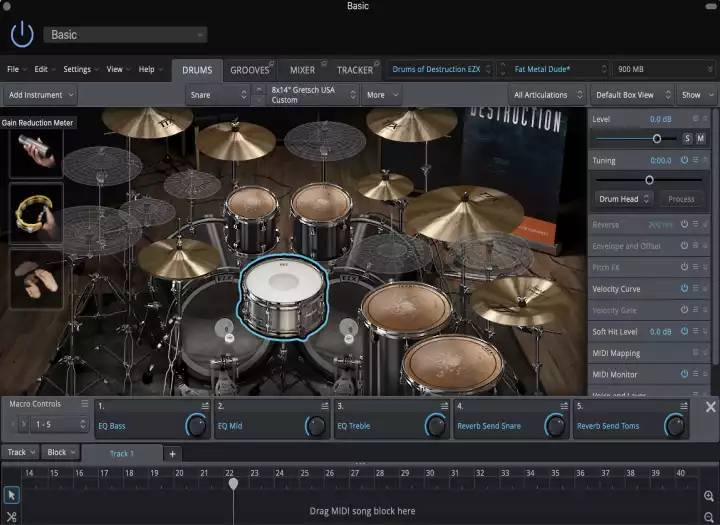Open the Edit menu
This screenshot has height=525, width=720.
[45, 69]
